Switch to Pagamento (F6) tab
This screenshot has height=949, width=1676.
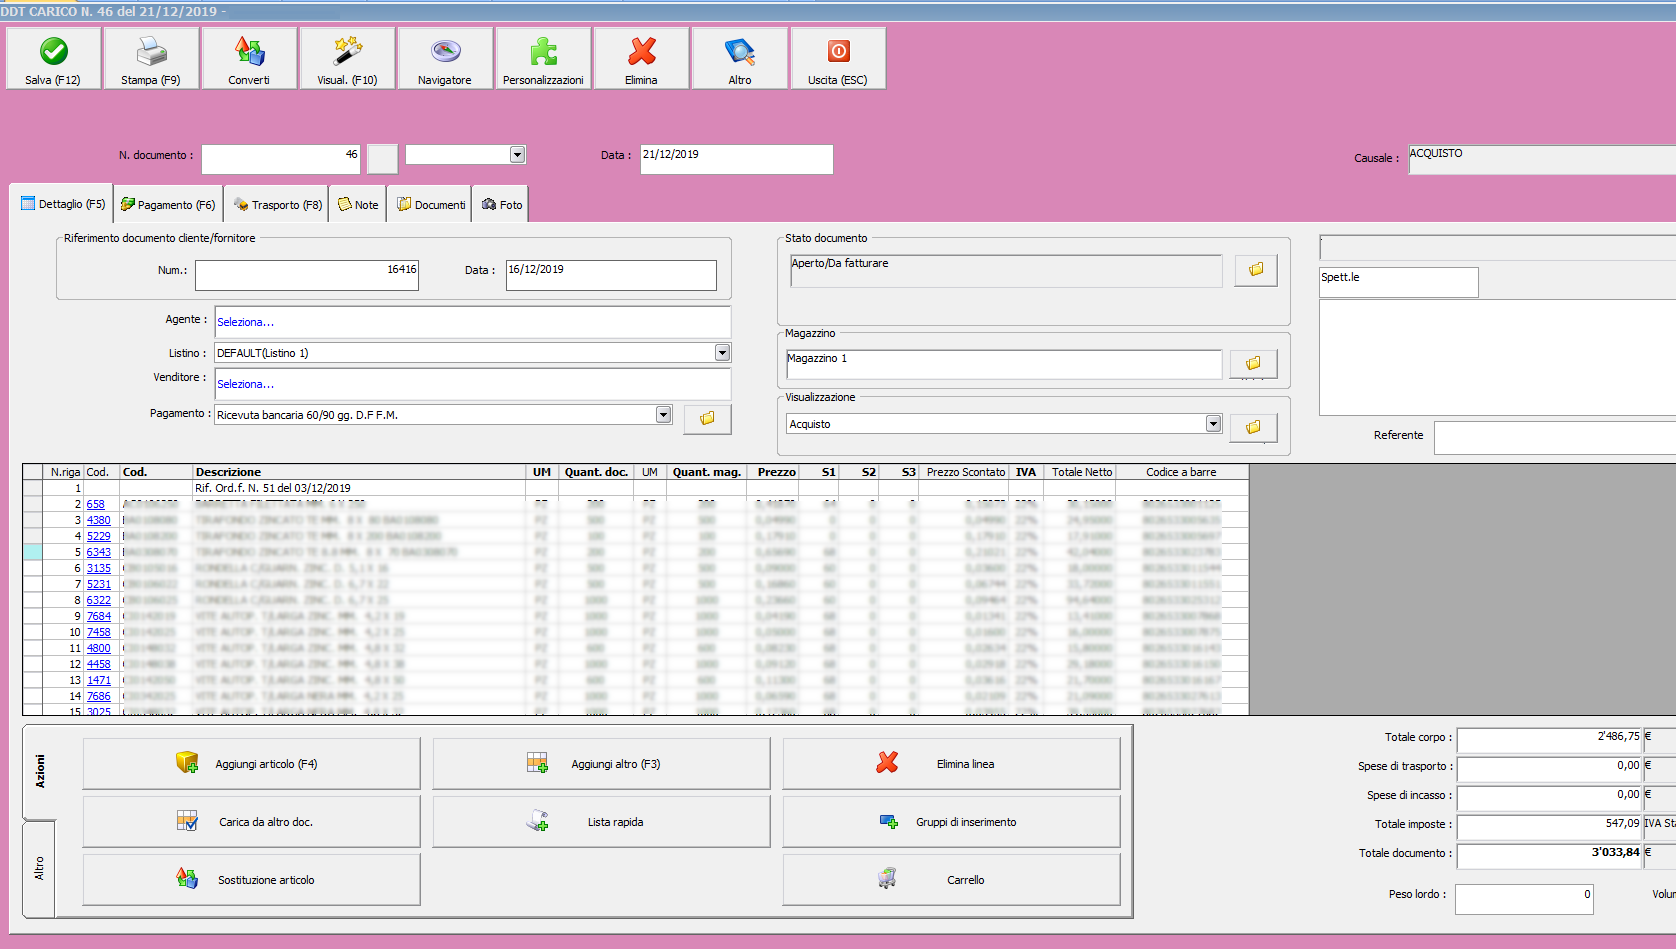tap(168, 205)
